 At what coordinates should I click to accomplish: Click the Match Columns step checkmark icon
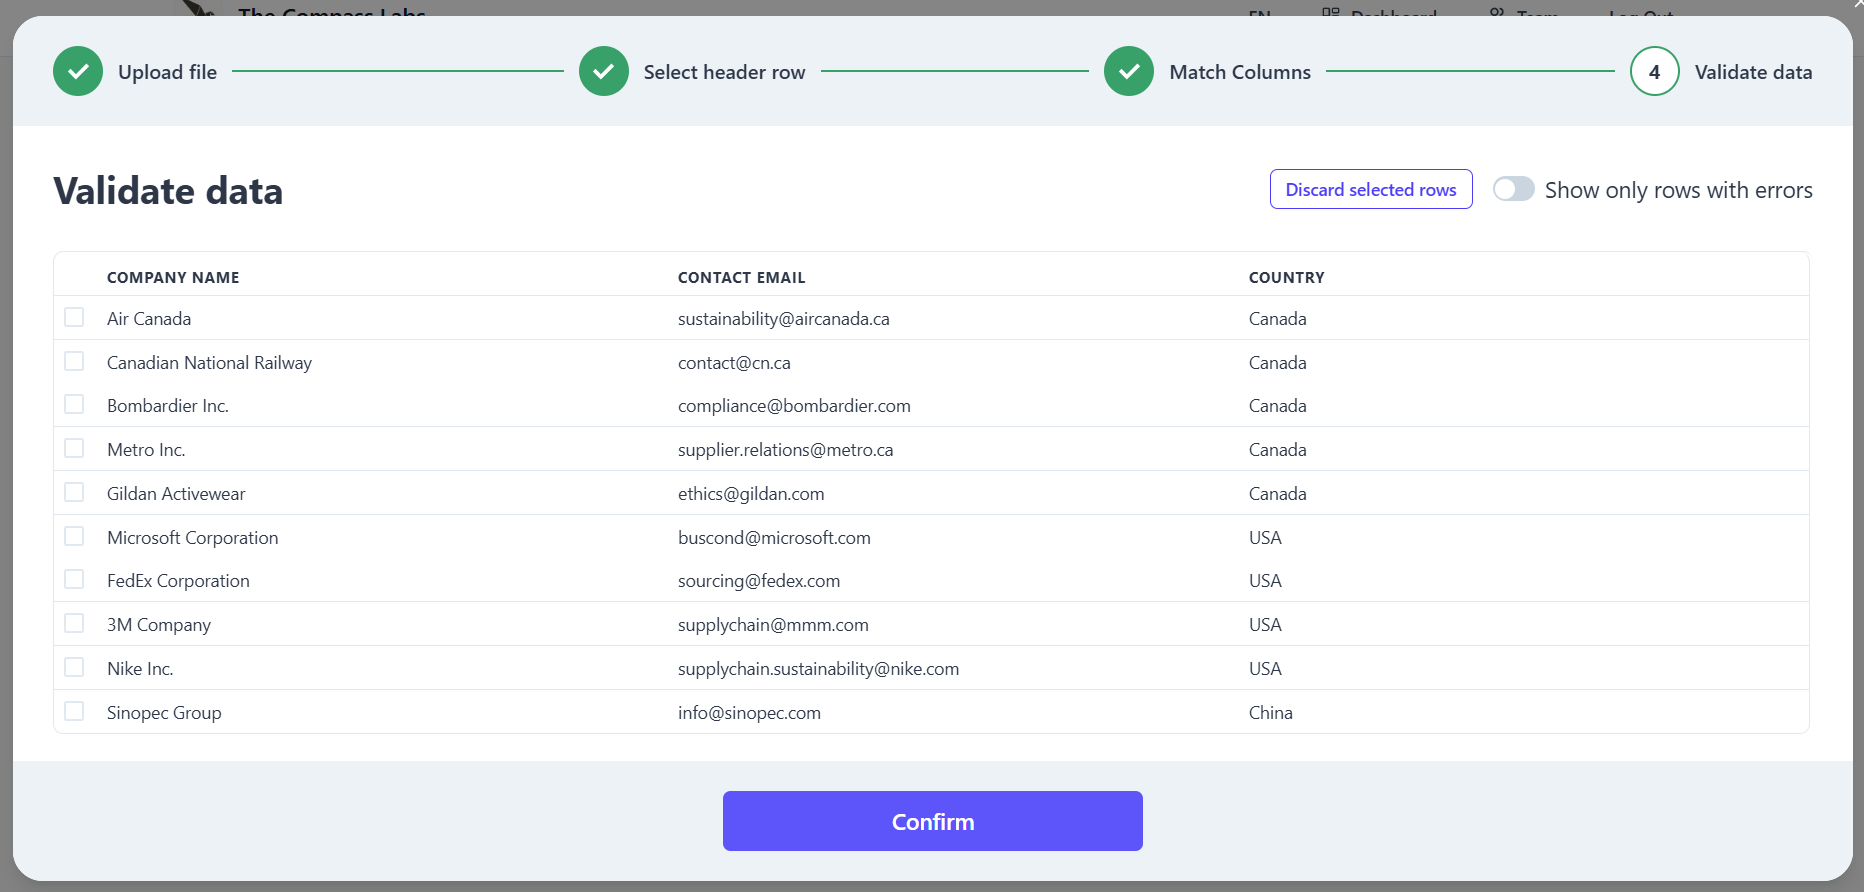[1129, 71]
